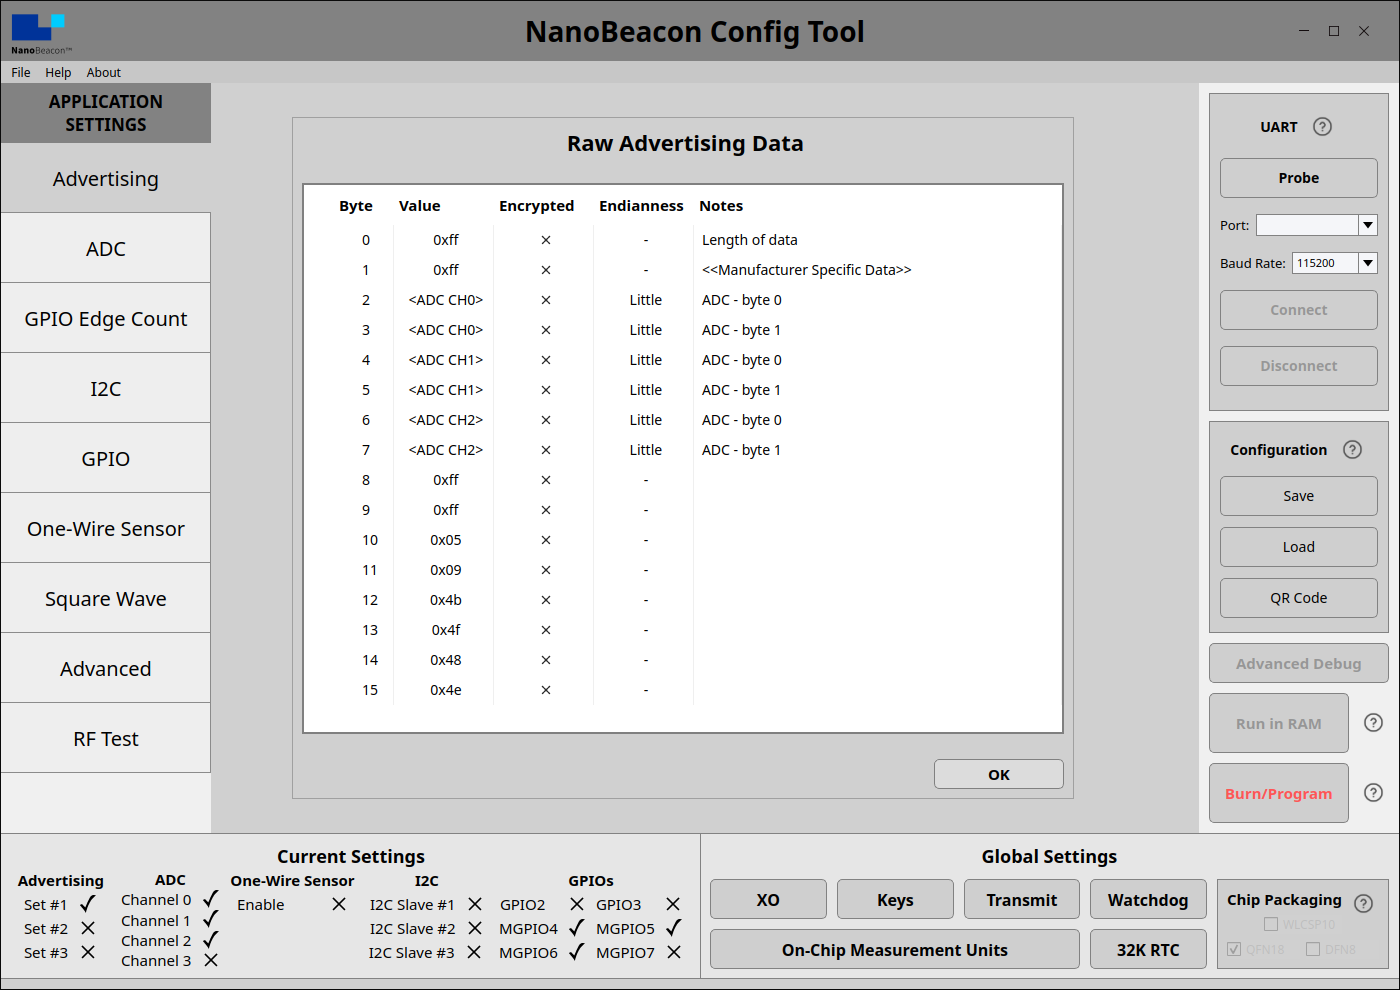The image size is (1400, 990).
Task: Select the GPIO sidebar tab
Action: 106,459
